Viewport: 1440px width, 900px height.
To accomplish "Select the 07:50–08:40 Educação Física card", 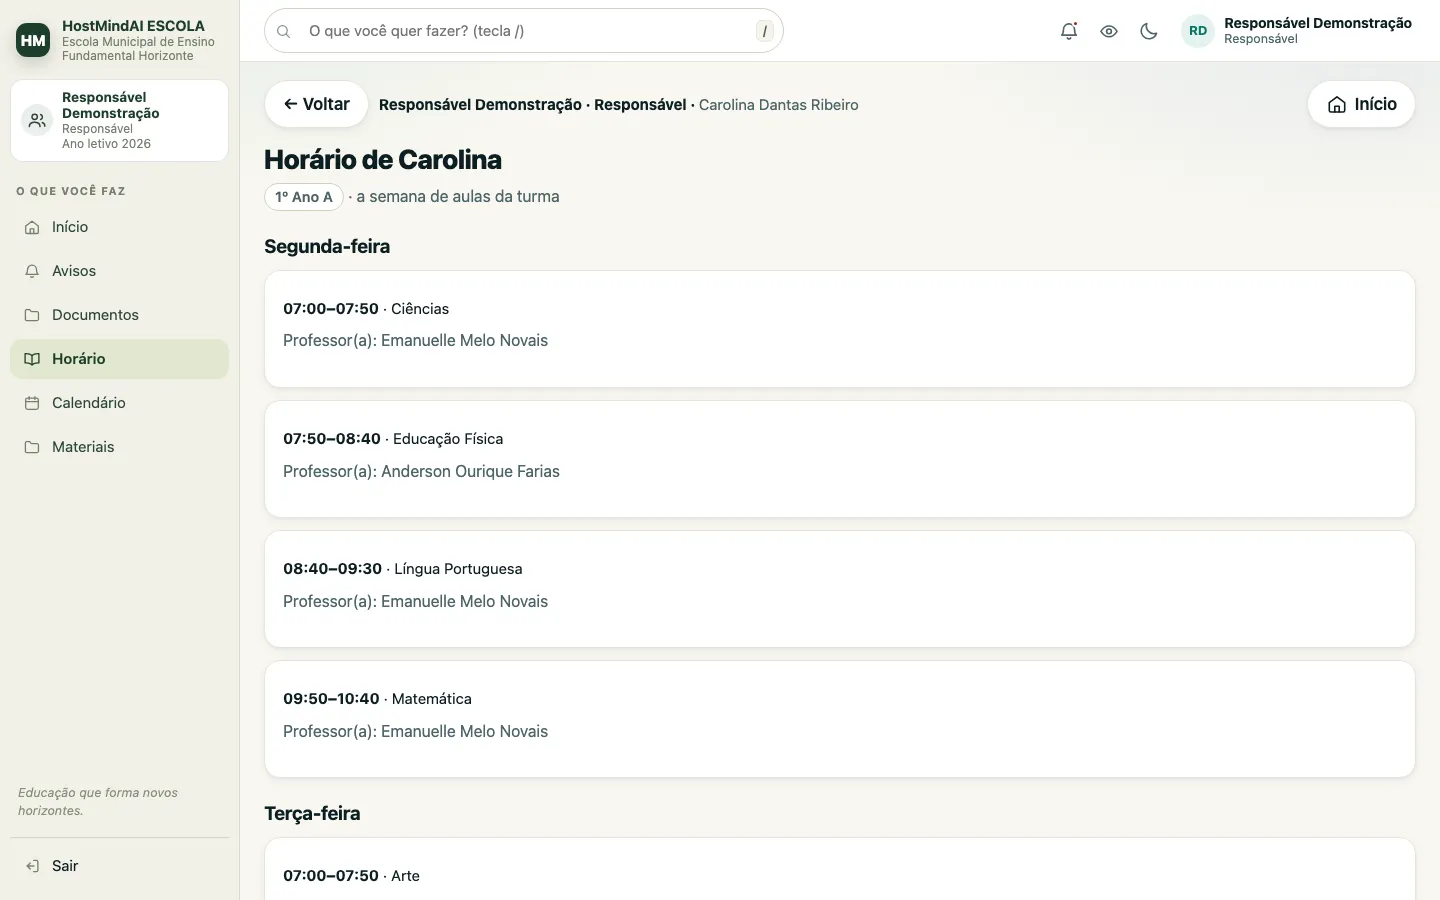I will click(840, 459).
